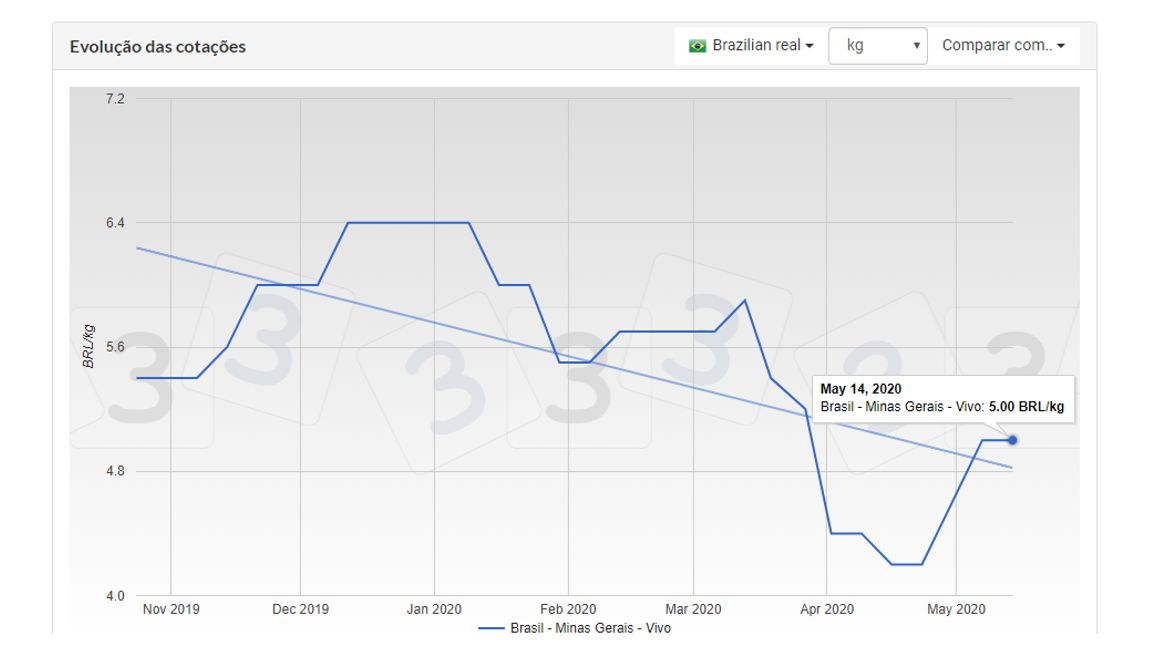Click the 6.4 y-axis value
1155x650 pixels.
[x=115, y=223]
